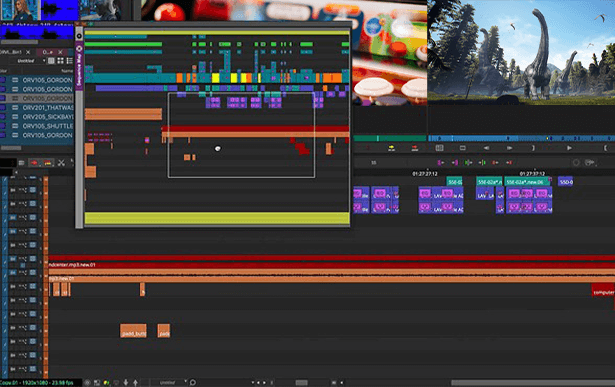615x387 pixels.
Task: Toggle the mute button on the bottom audio track
Action: click(x=13, y=369)
